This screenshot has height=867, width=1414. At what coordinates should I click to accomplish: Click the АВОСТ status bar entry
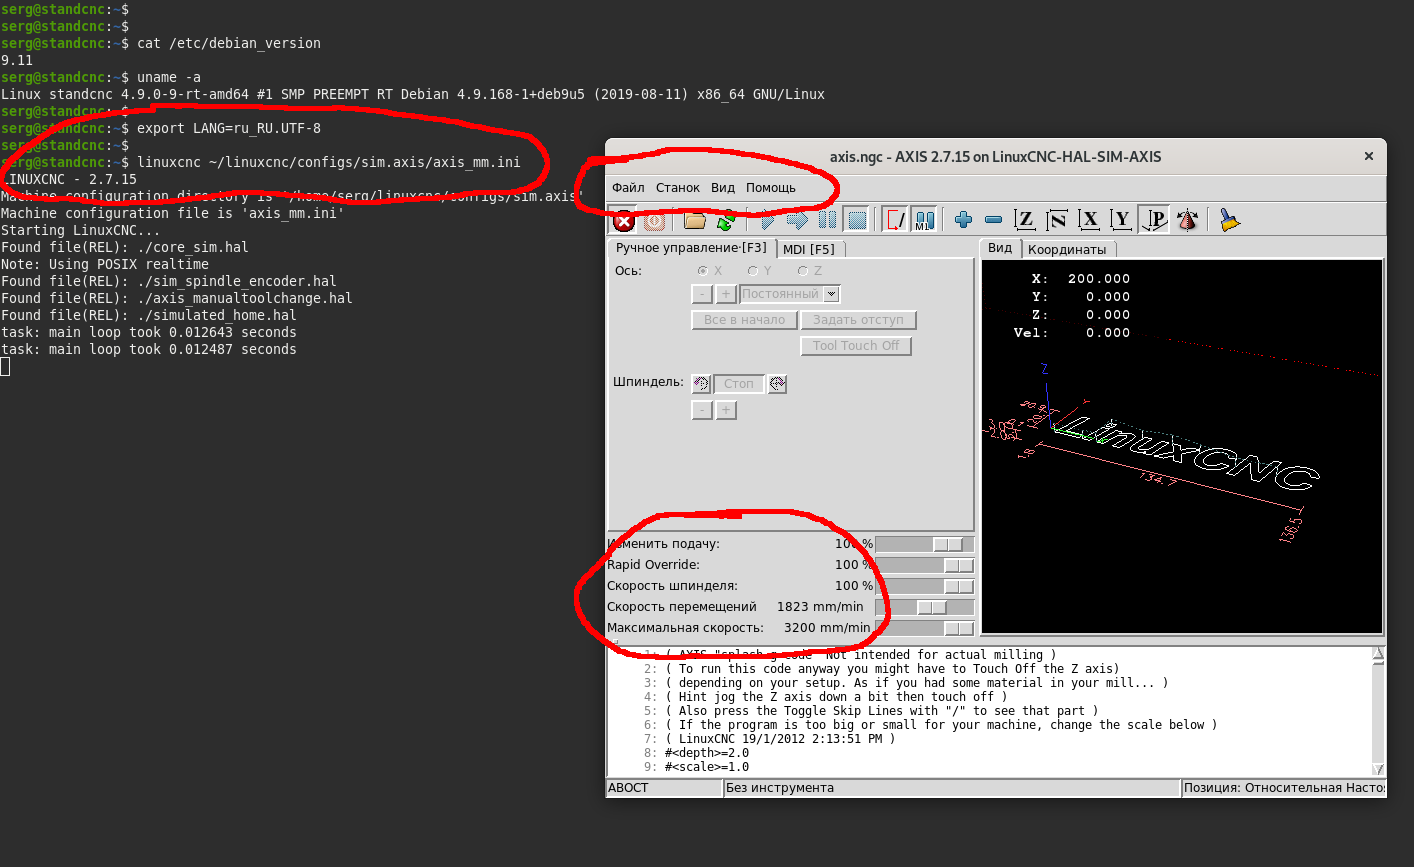click(x=665, y=788)
